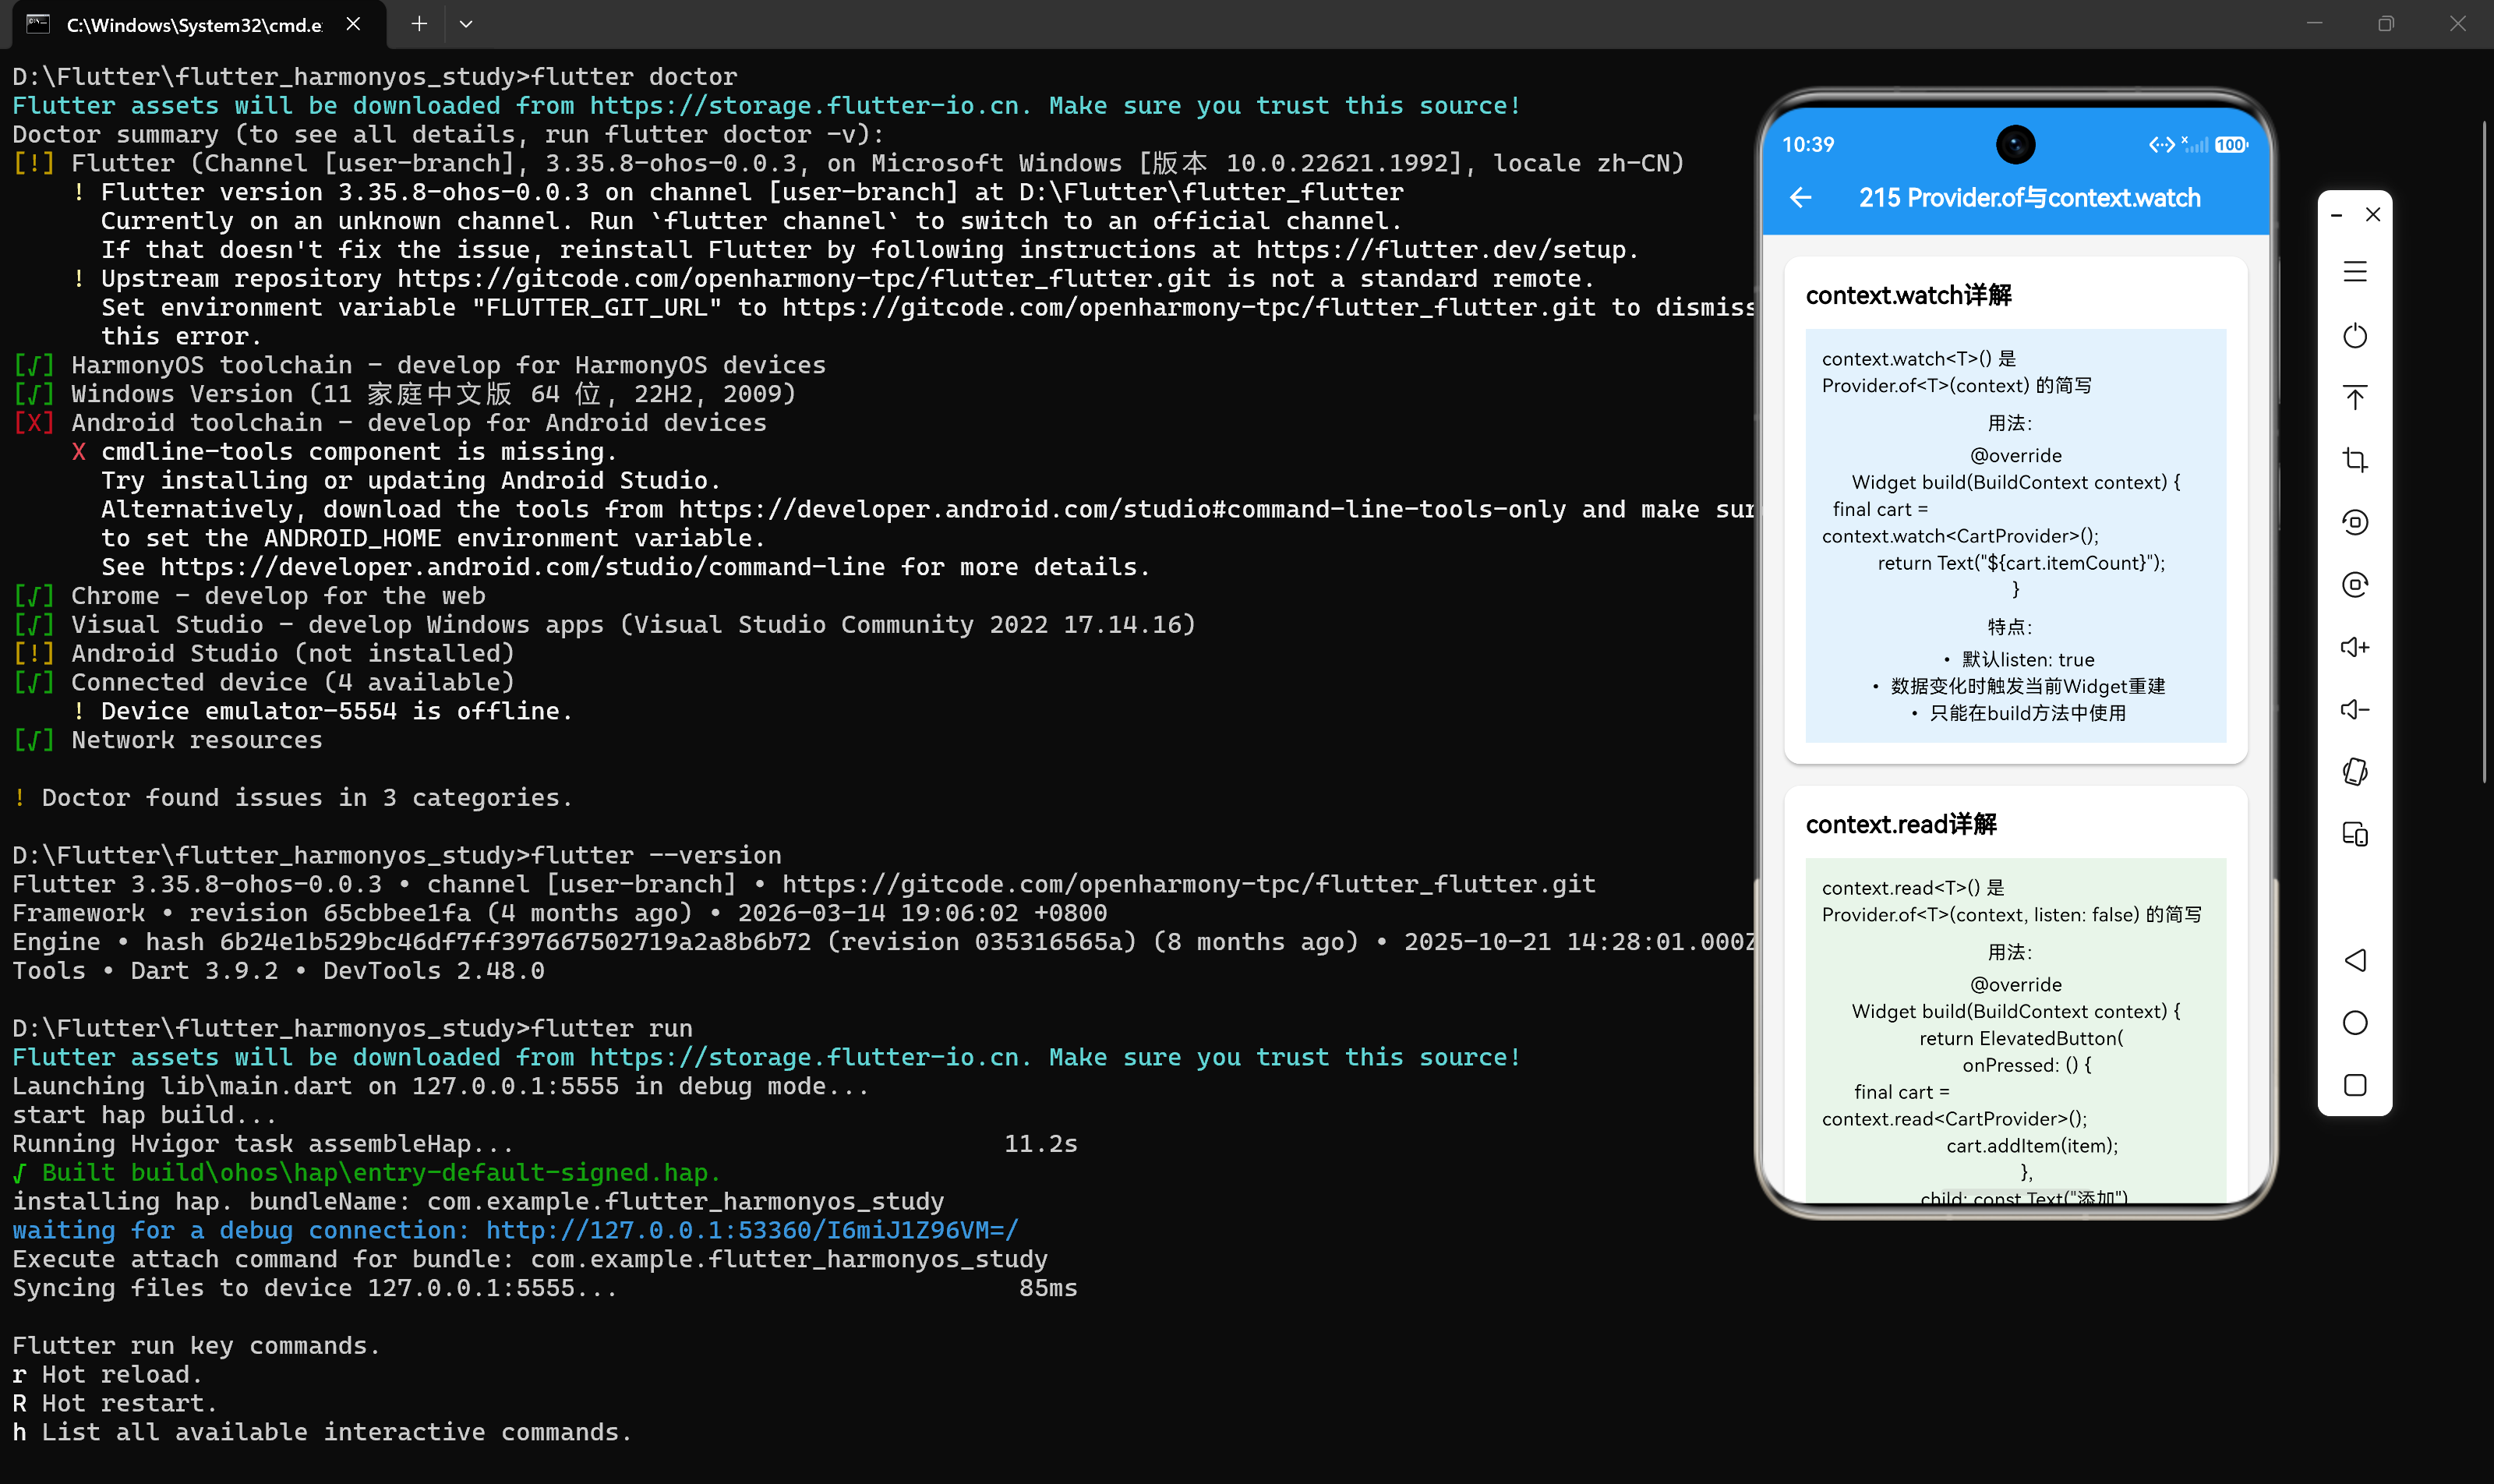Viewport: 2494px width, 1484px height.
Task: Tap the emulator Back triangle button
Action: tap(2355, 960)
